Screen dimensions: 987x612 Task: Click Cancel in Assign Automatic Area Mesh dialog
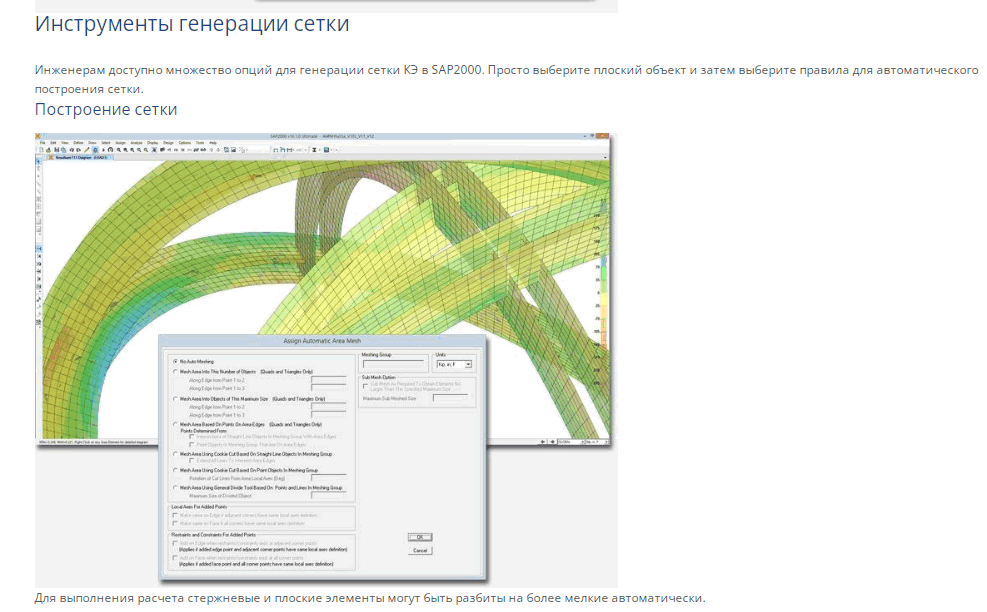tap(420, 550)
